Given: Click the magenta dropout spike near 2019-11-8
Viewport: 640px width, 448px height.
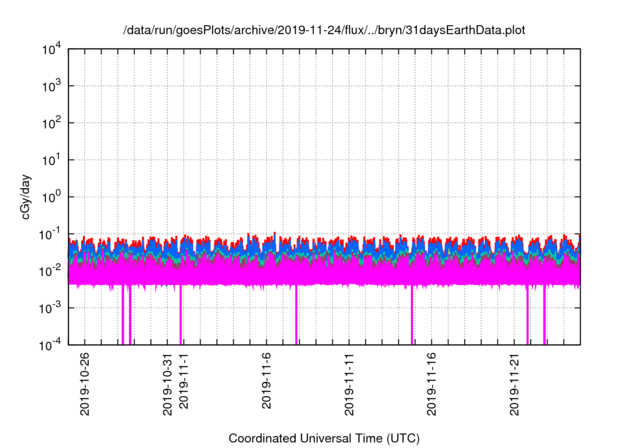Looking at the screenshot, I should point(296,314).
